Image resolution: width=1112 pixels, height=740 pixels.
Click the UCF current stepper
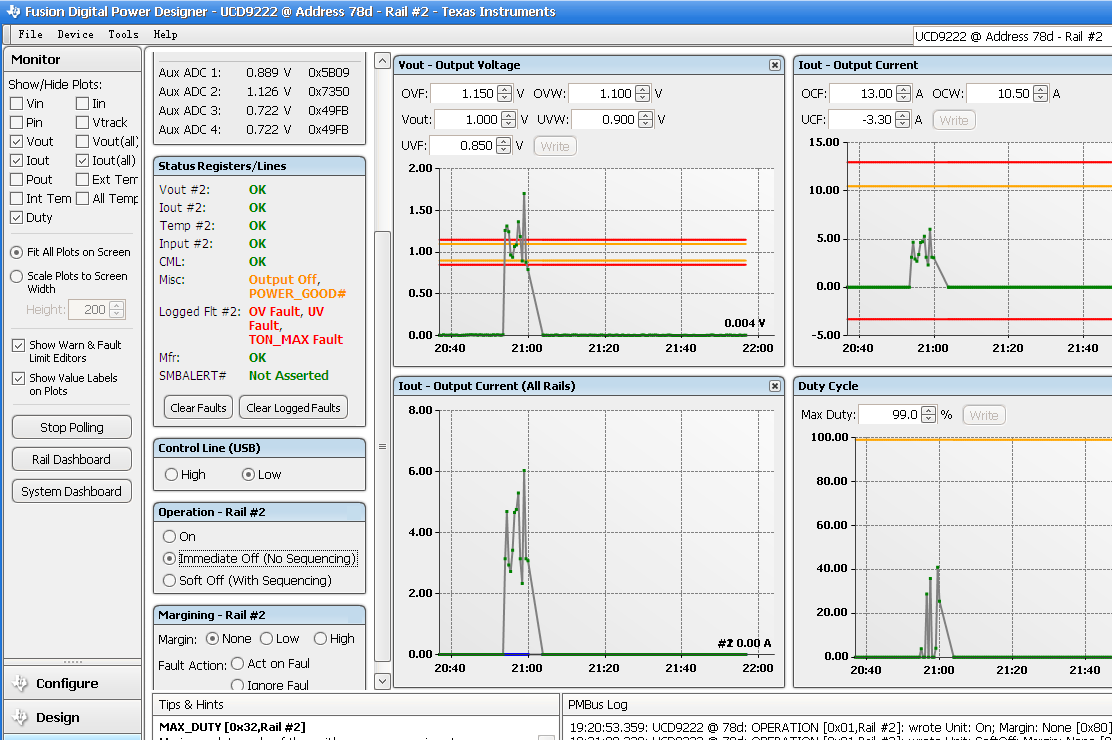(x=902, y=120)
